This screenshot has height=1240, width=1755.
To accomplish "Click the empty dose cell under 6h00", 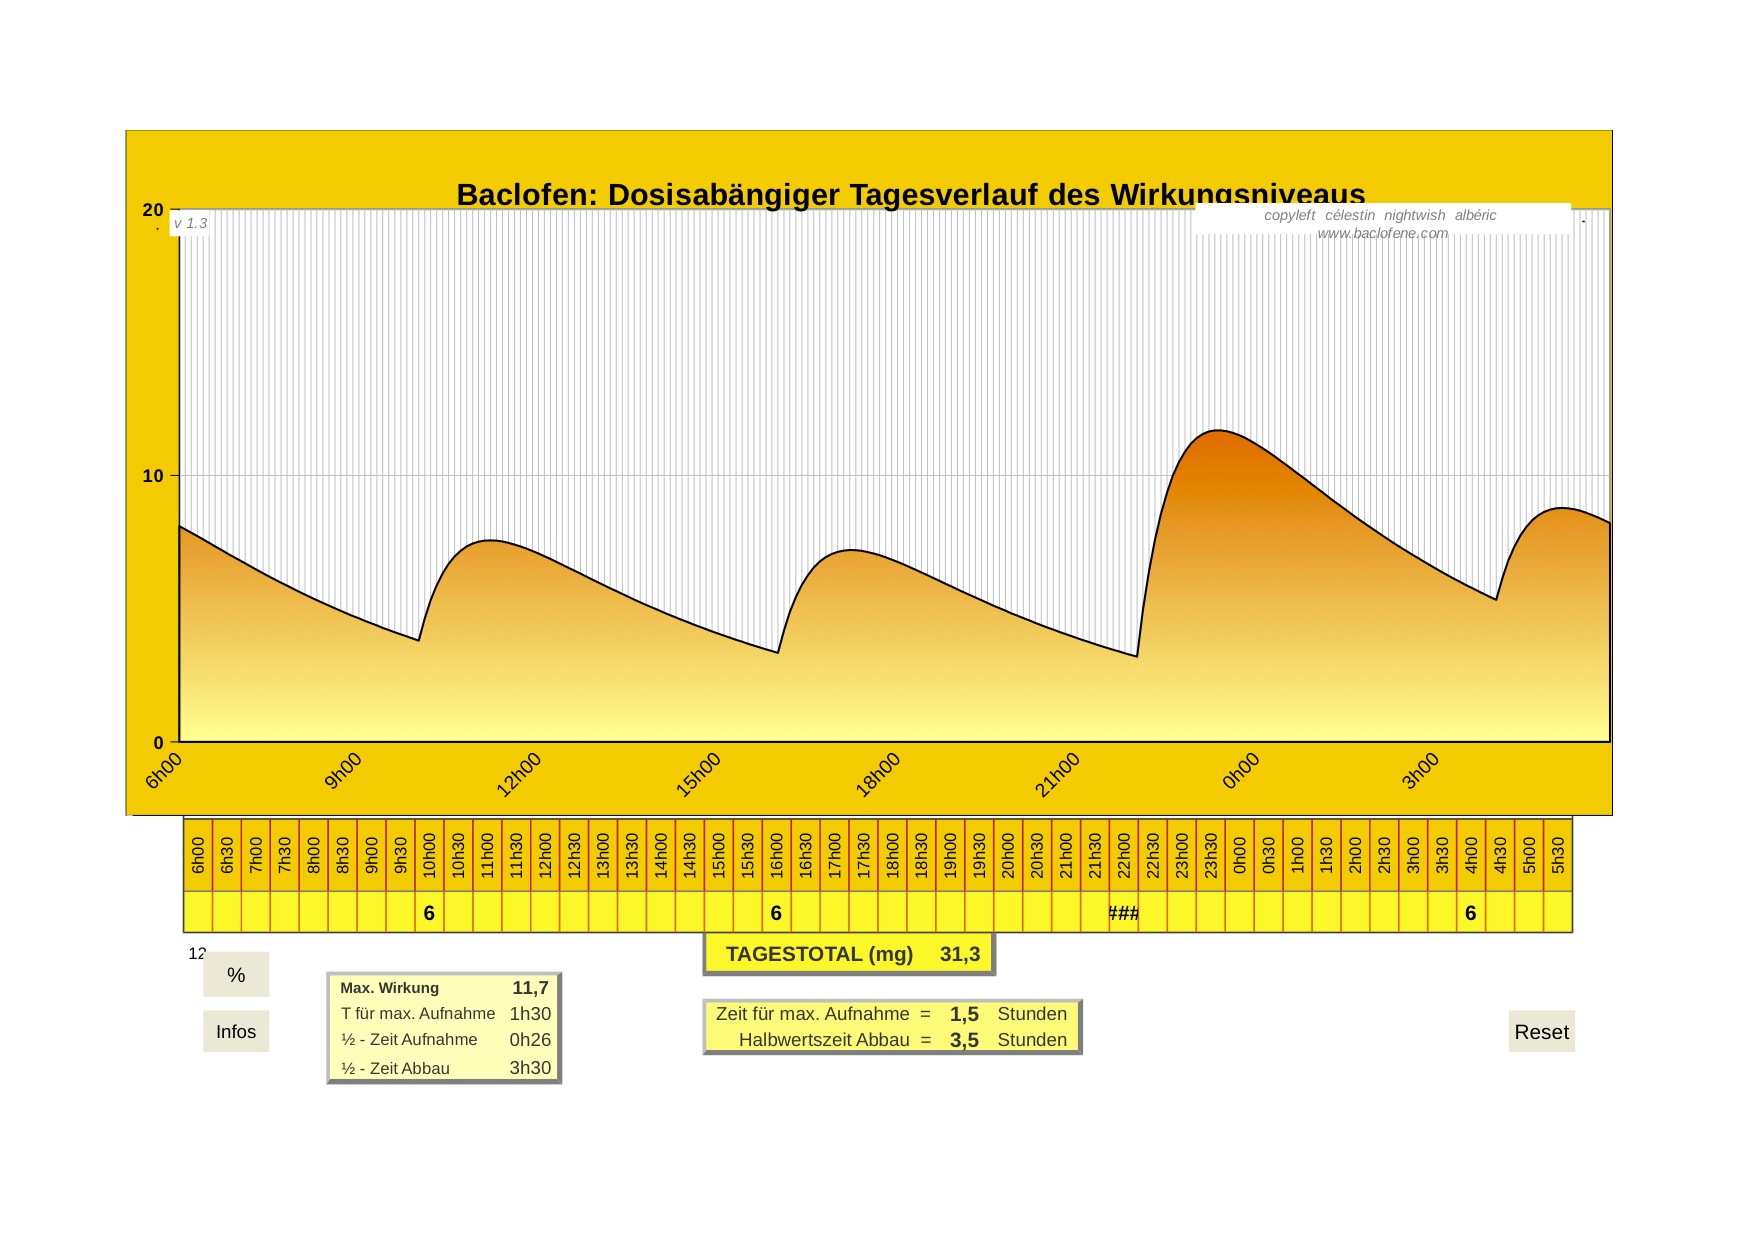I will (x=198, y=913).
